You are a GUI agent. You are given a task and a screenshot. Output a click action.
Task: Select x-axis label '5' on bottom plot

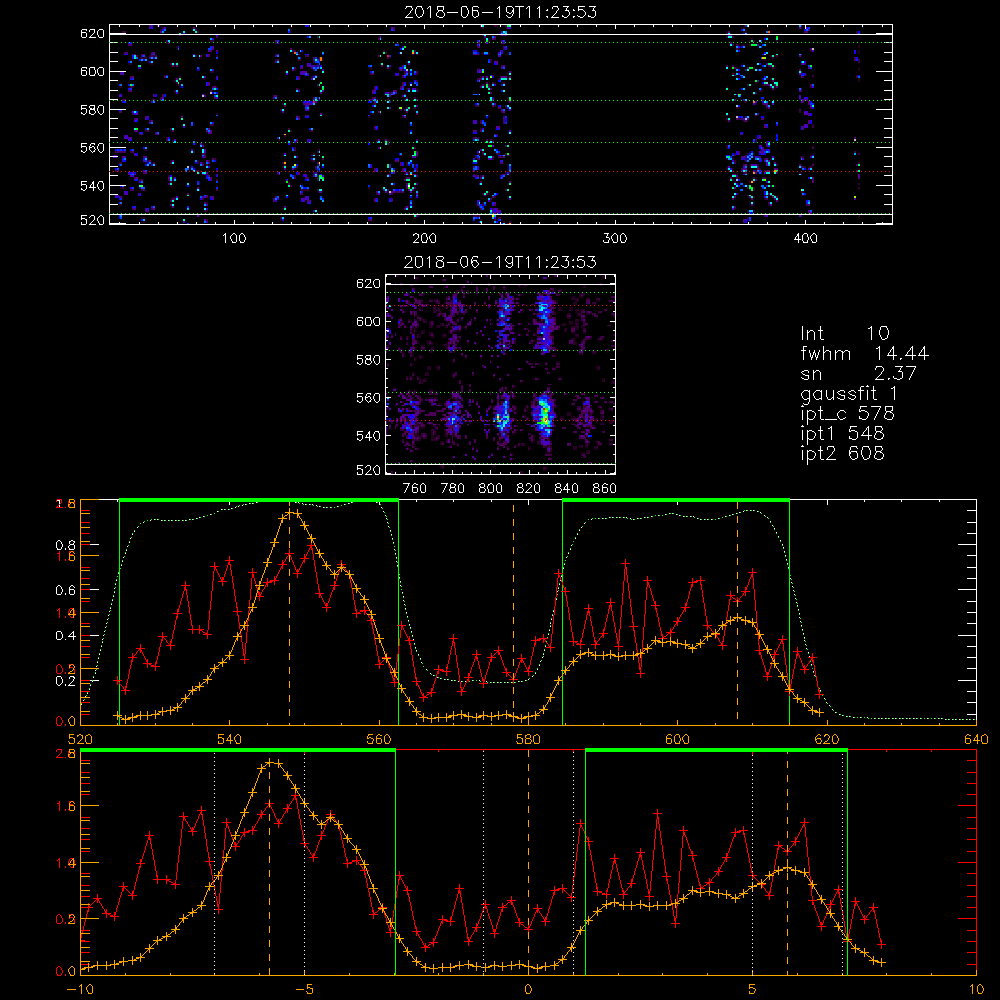tap(753, 990)
